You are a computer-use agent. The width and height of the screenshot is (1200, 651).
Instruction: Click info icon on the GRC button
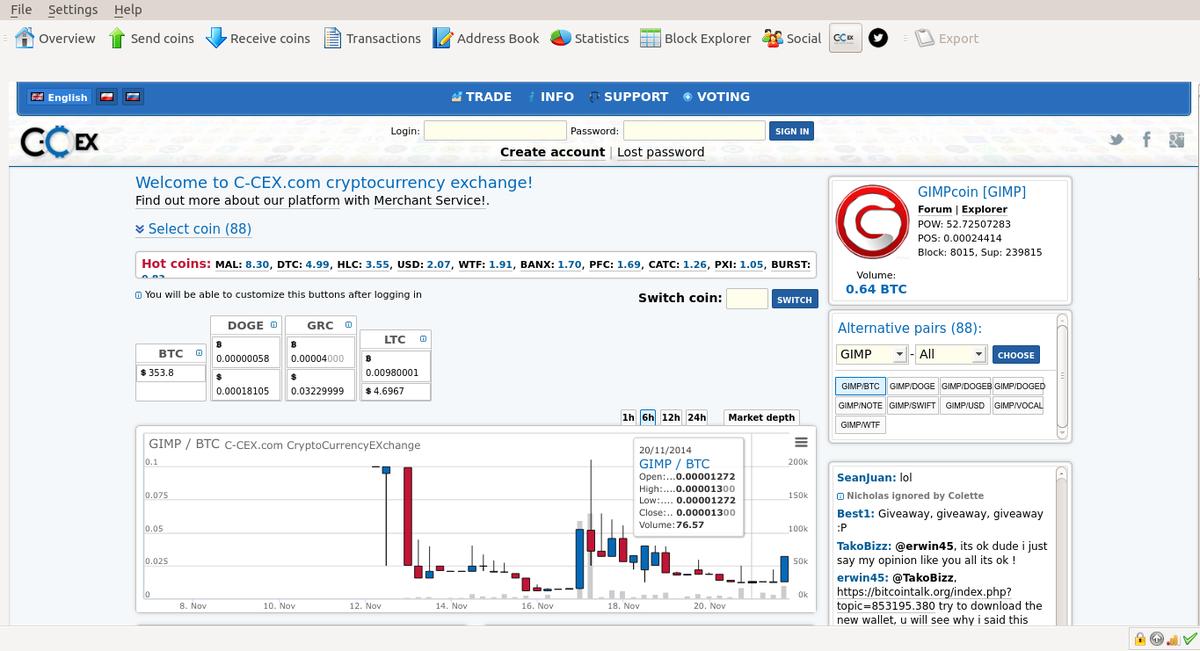click(x=348, y=326)
